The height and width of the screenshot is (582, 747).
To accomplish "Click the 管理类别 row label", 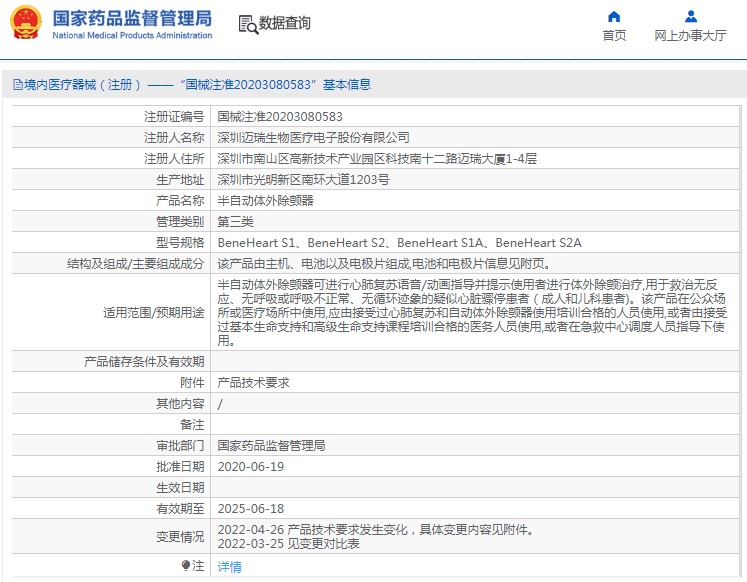I will click(180, 221).
